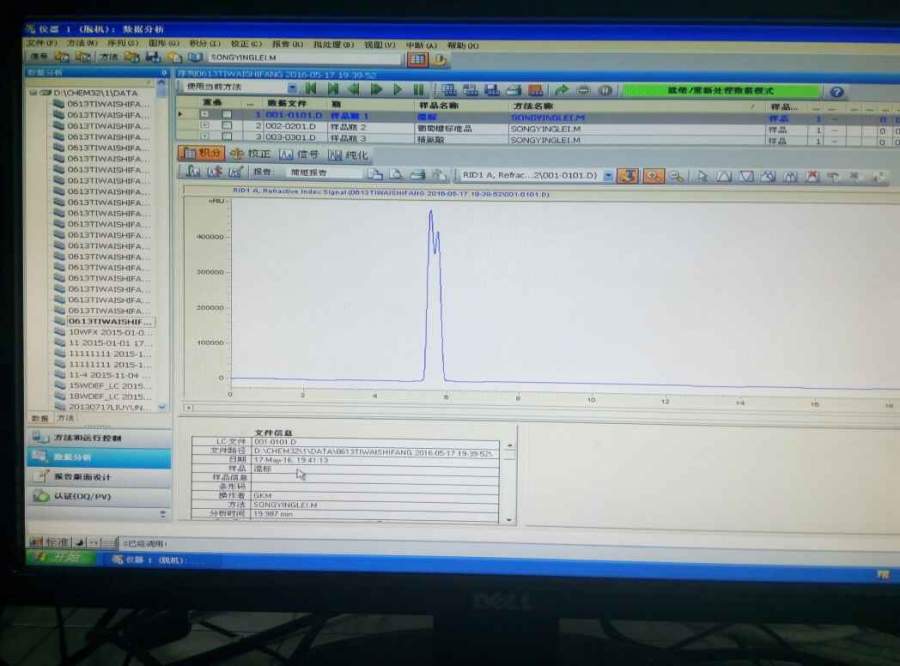Click the pointer selection tool icon
The height and width of the screenshot is (666, 900).
(x=701, y=176)
